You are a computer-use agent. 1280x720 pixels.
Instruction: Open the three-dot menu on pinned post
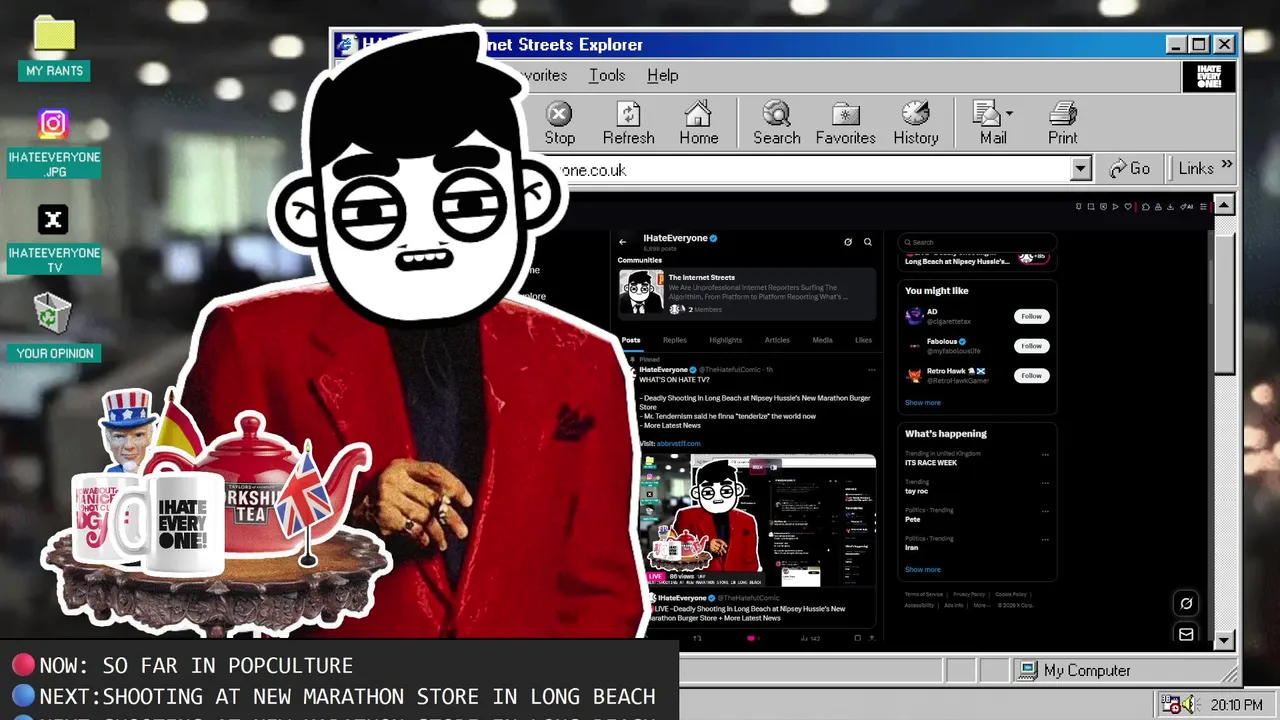click(x=871, y=370)
